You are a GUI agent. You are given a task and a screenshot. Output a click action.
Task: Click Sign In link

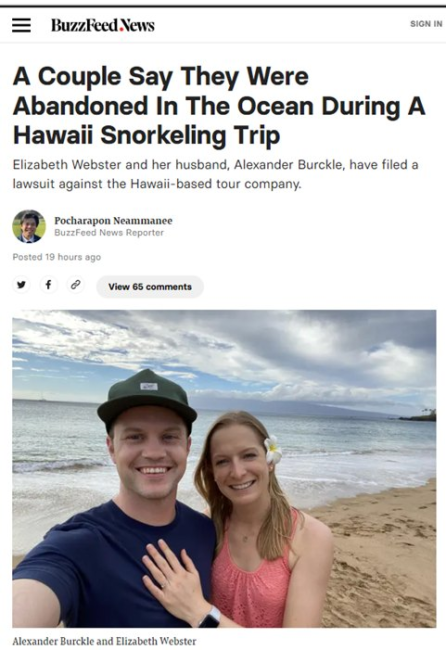pyautogui.click(x=426, y=24)
